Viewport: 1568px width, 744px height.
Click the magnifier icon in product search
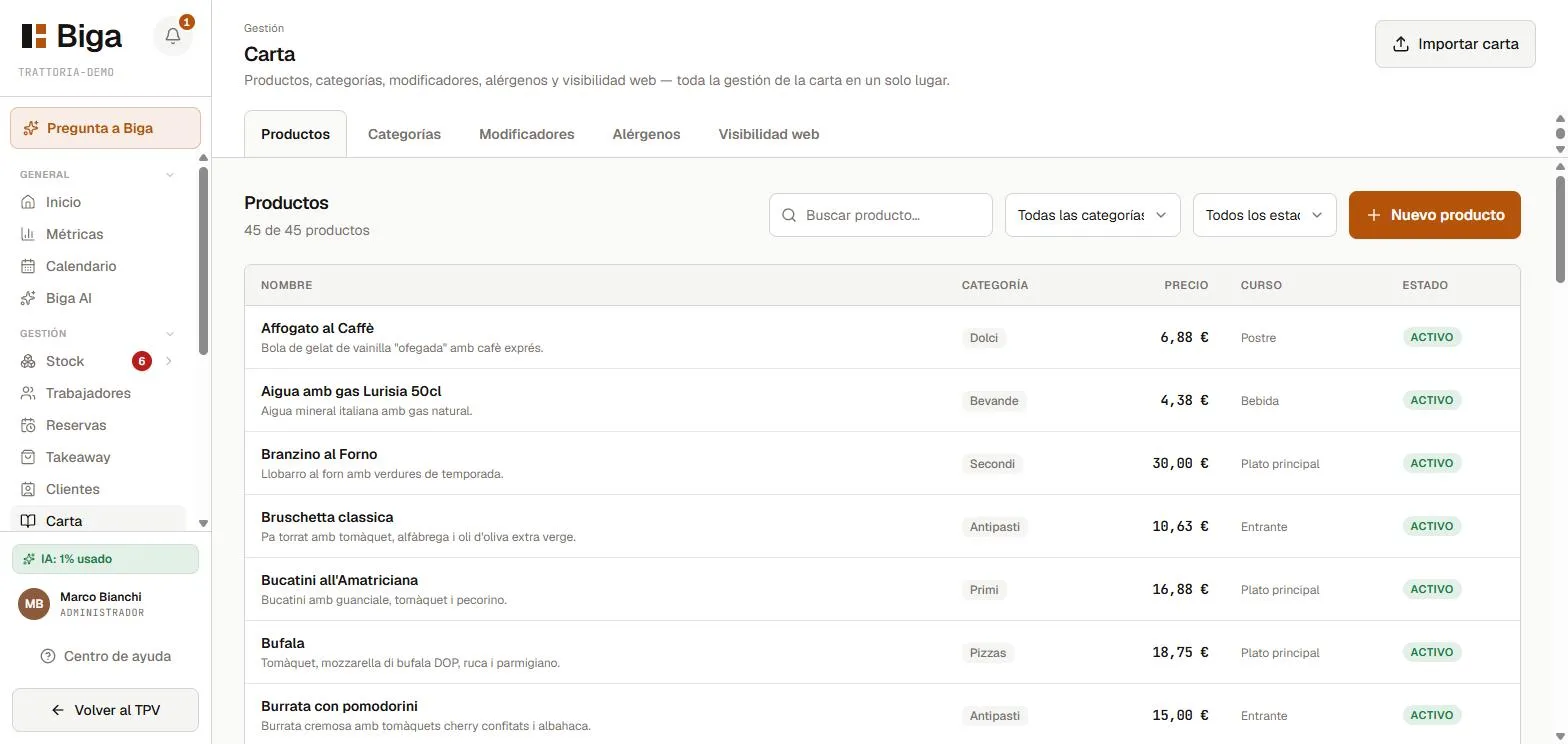pyautogui.click(x=789, y=215)
